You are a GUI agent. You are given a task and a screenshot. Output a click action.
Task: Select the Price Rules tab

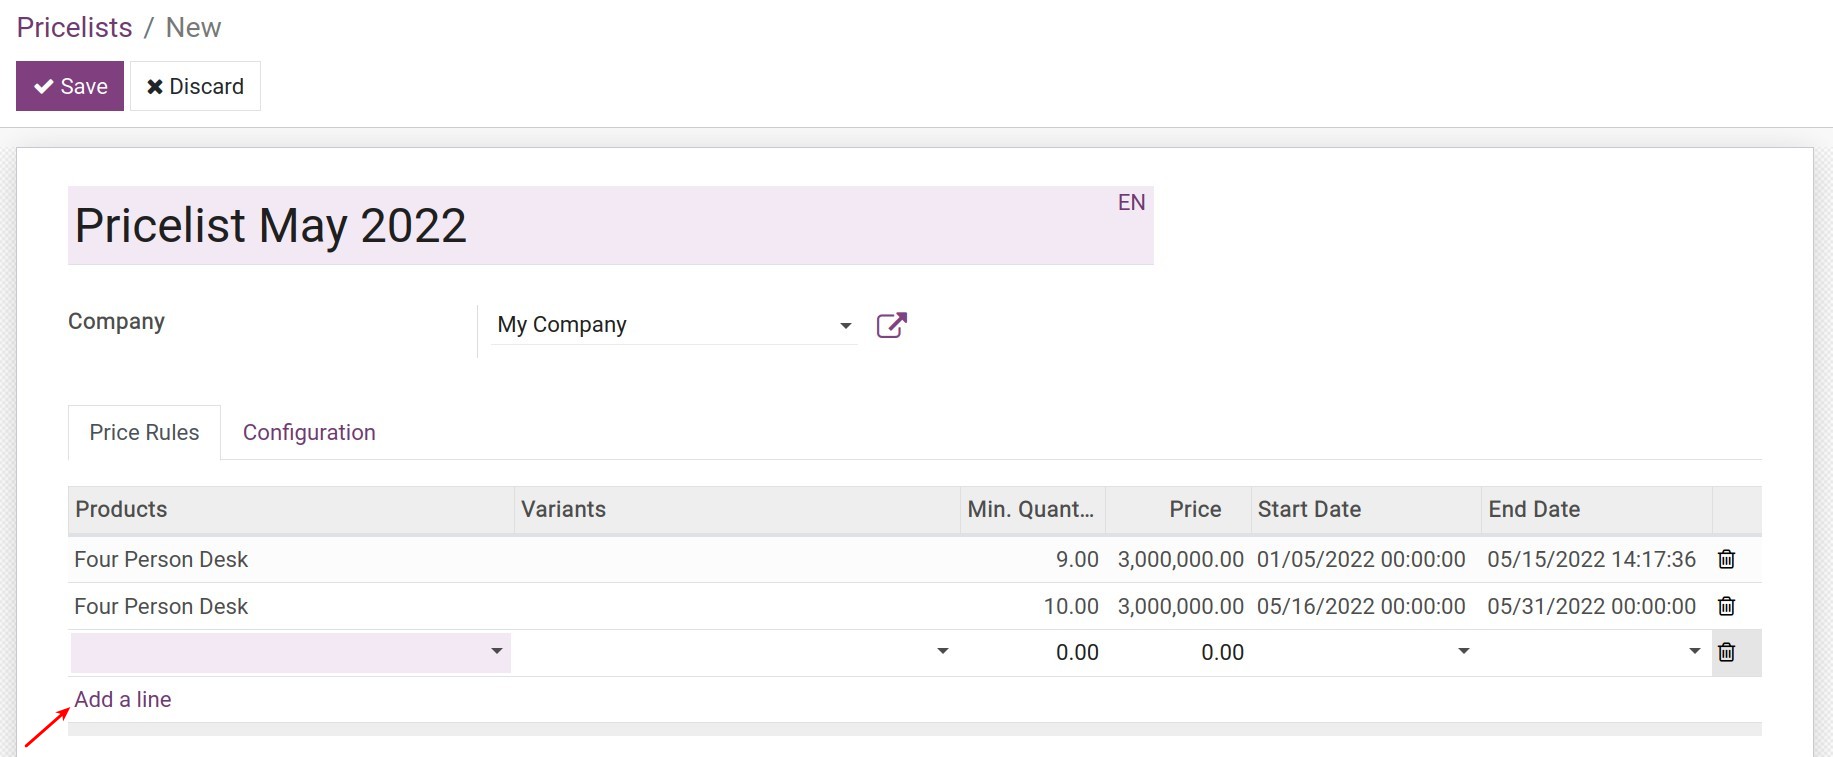coord(144,432)
